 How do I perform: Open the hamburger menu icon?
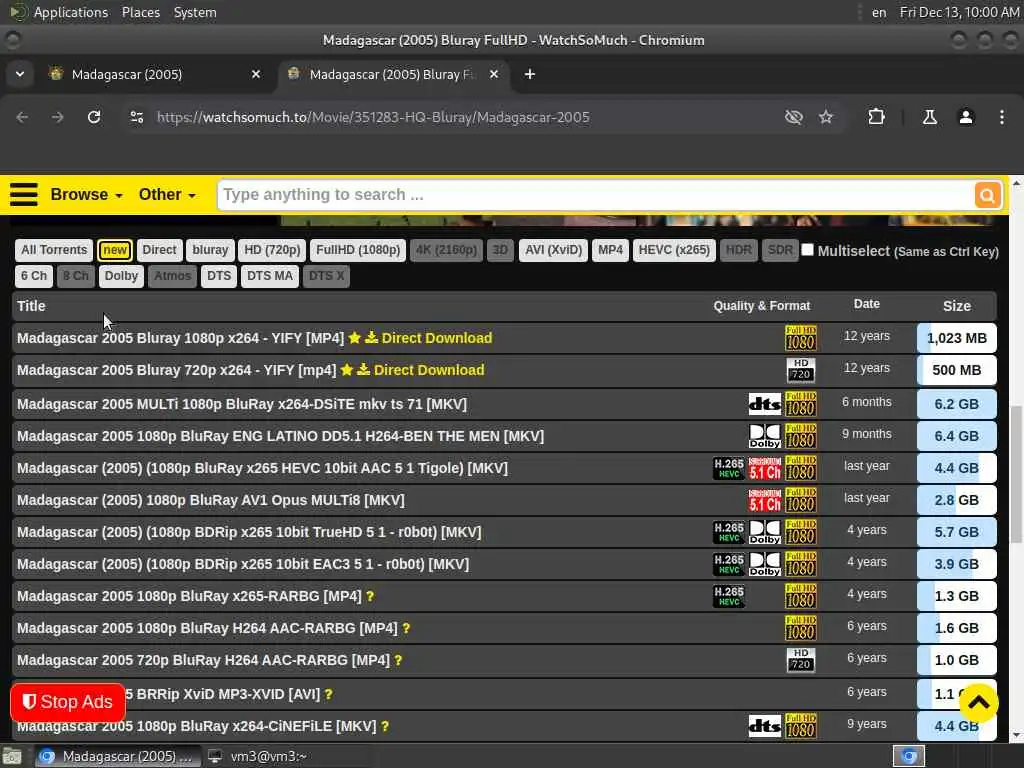(24, 195)
